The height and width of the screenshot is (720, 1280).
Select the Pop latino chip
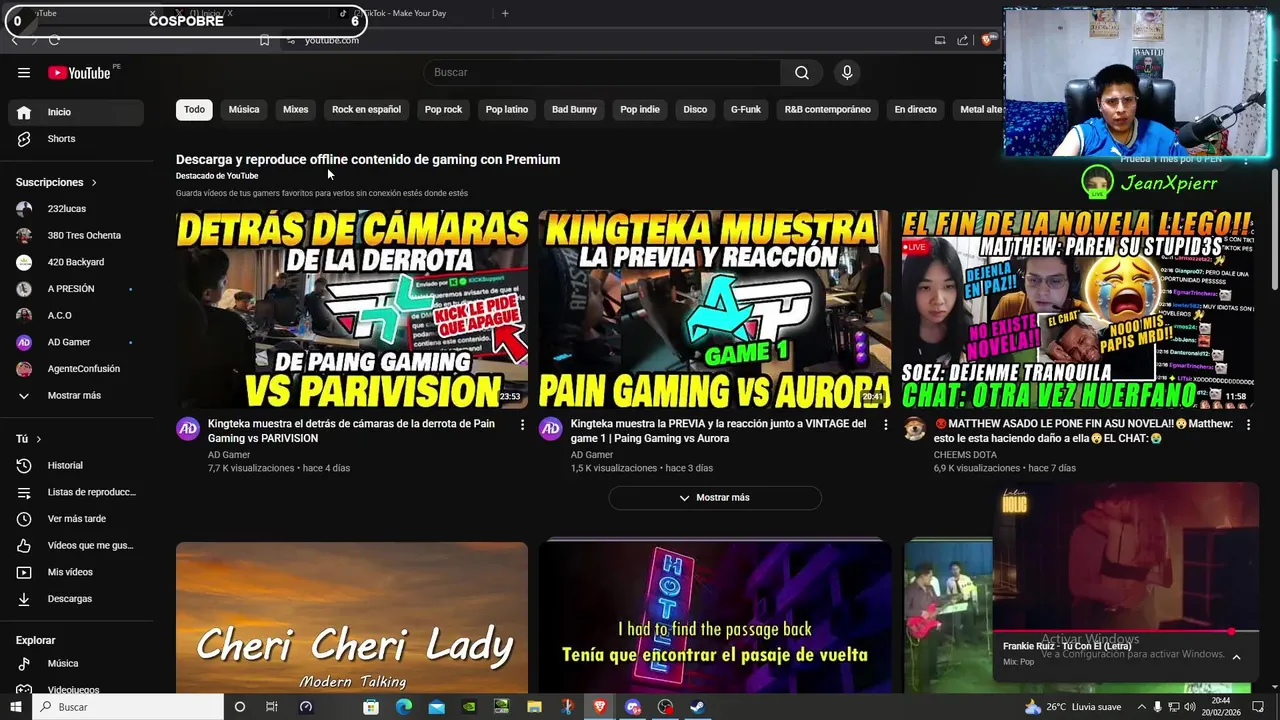click(x=507, y=109)
